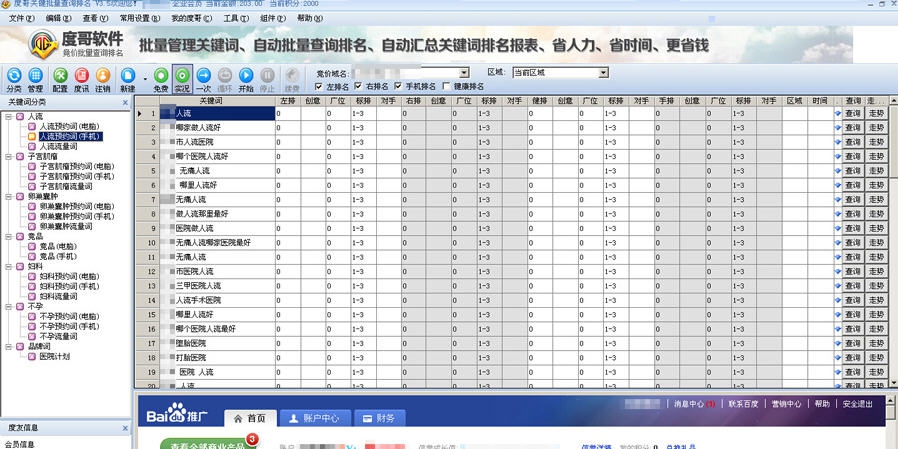
Task: Select the 竞品(手机) tree node icon
Action: click(x=32, y=257)
